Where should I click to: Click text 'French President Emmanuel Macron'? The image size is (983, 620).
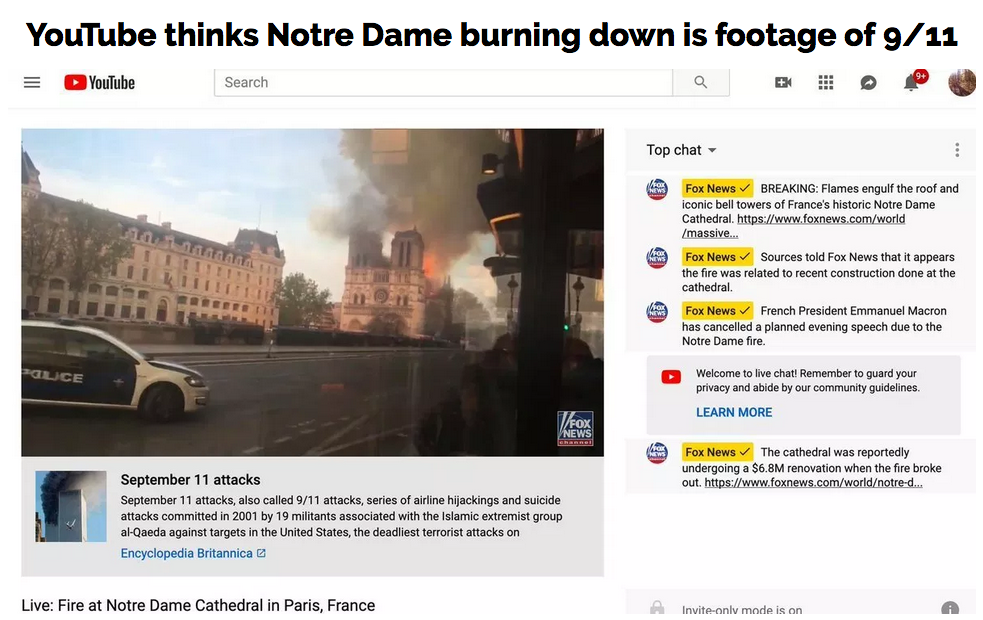click(x=853, y=311)
